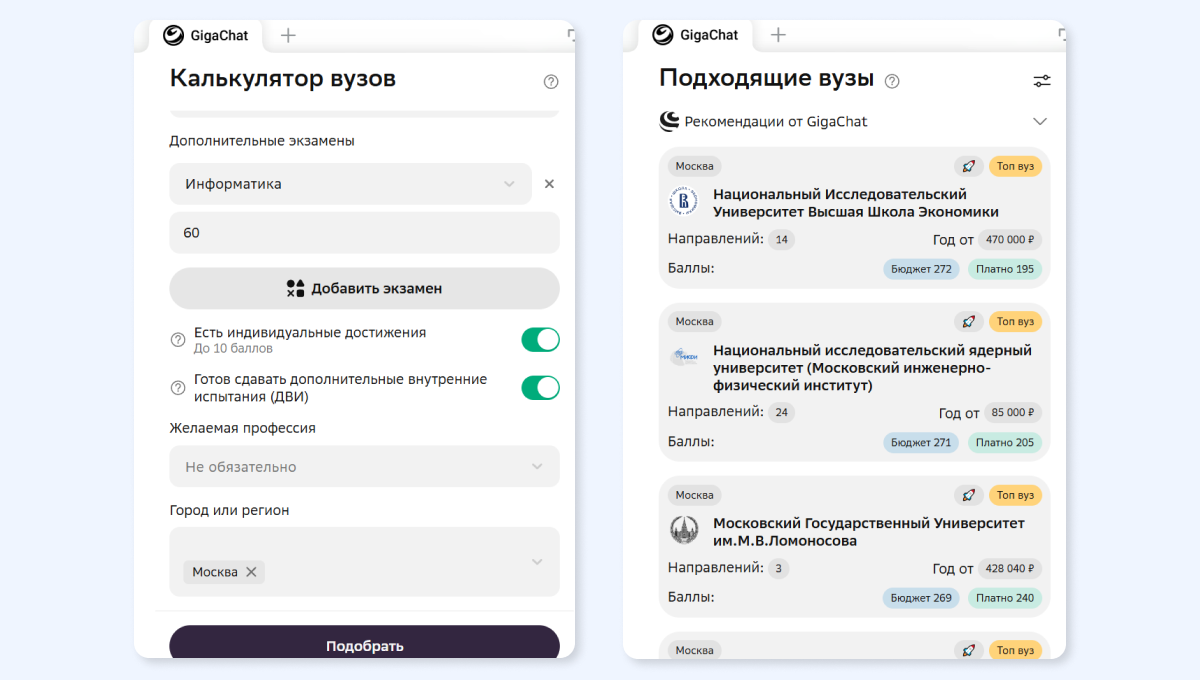This screenshot has width=1200, height=680.
Task: Click Направлений count 24
Action: click(782, 412)
